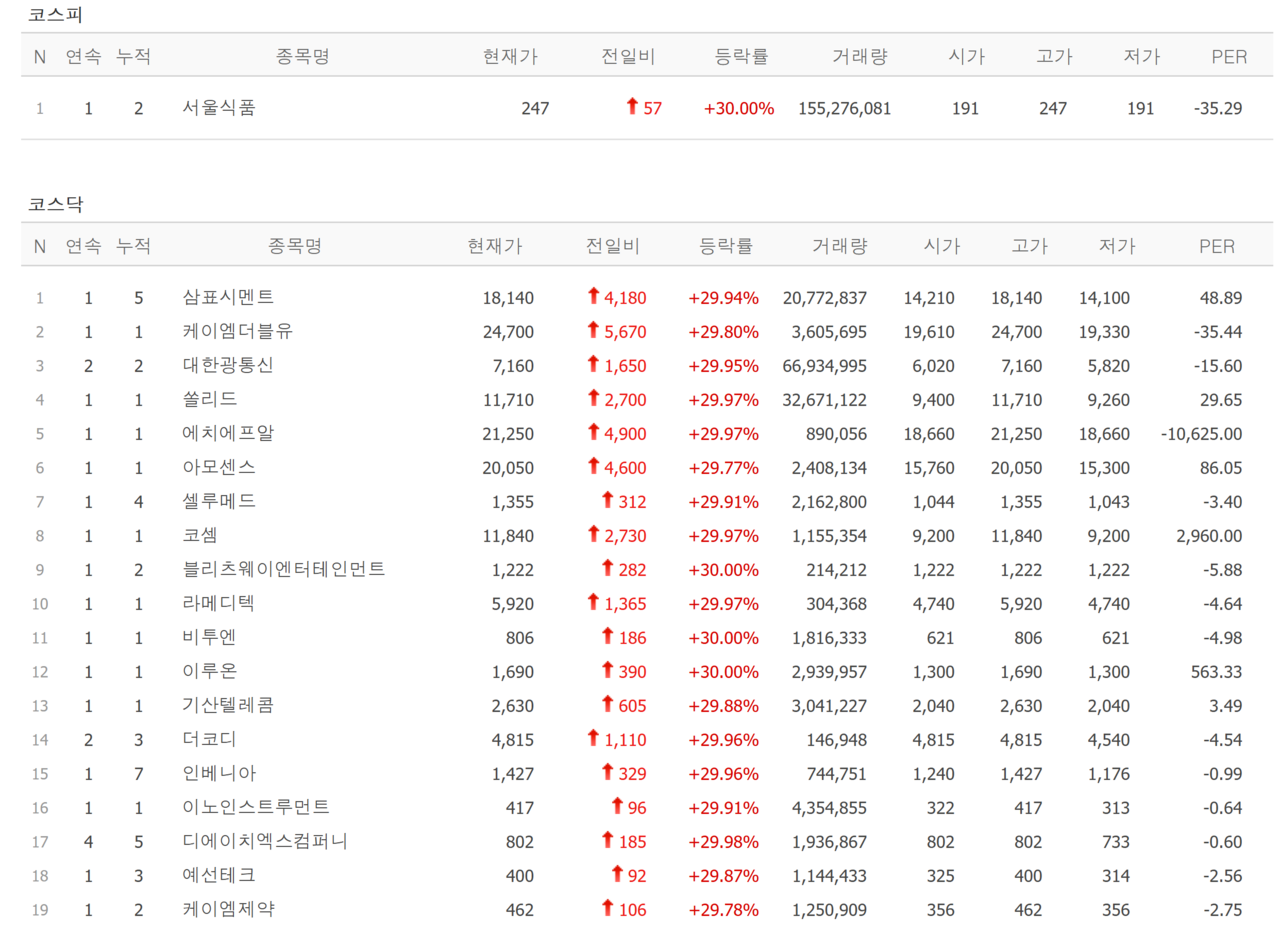Open the 대한광통신 stock link

tap(228, 365)
